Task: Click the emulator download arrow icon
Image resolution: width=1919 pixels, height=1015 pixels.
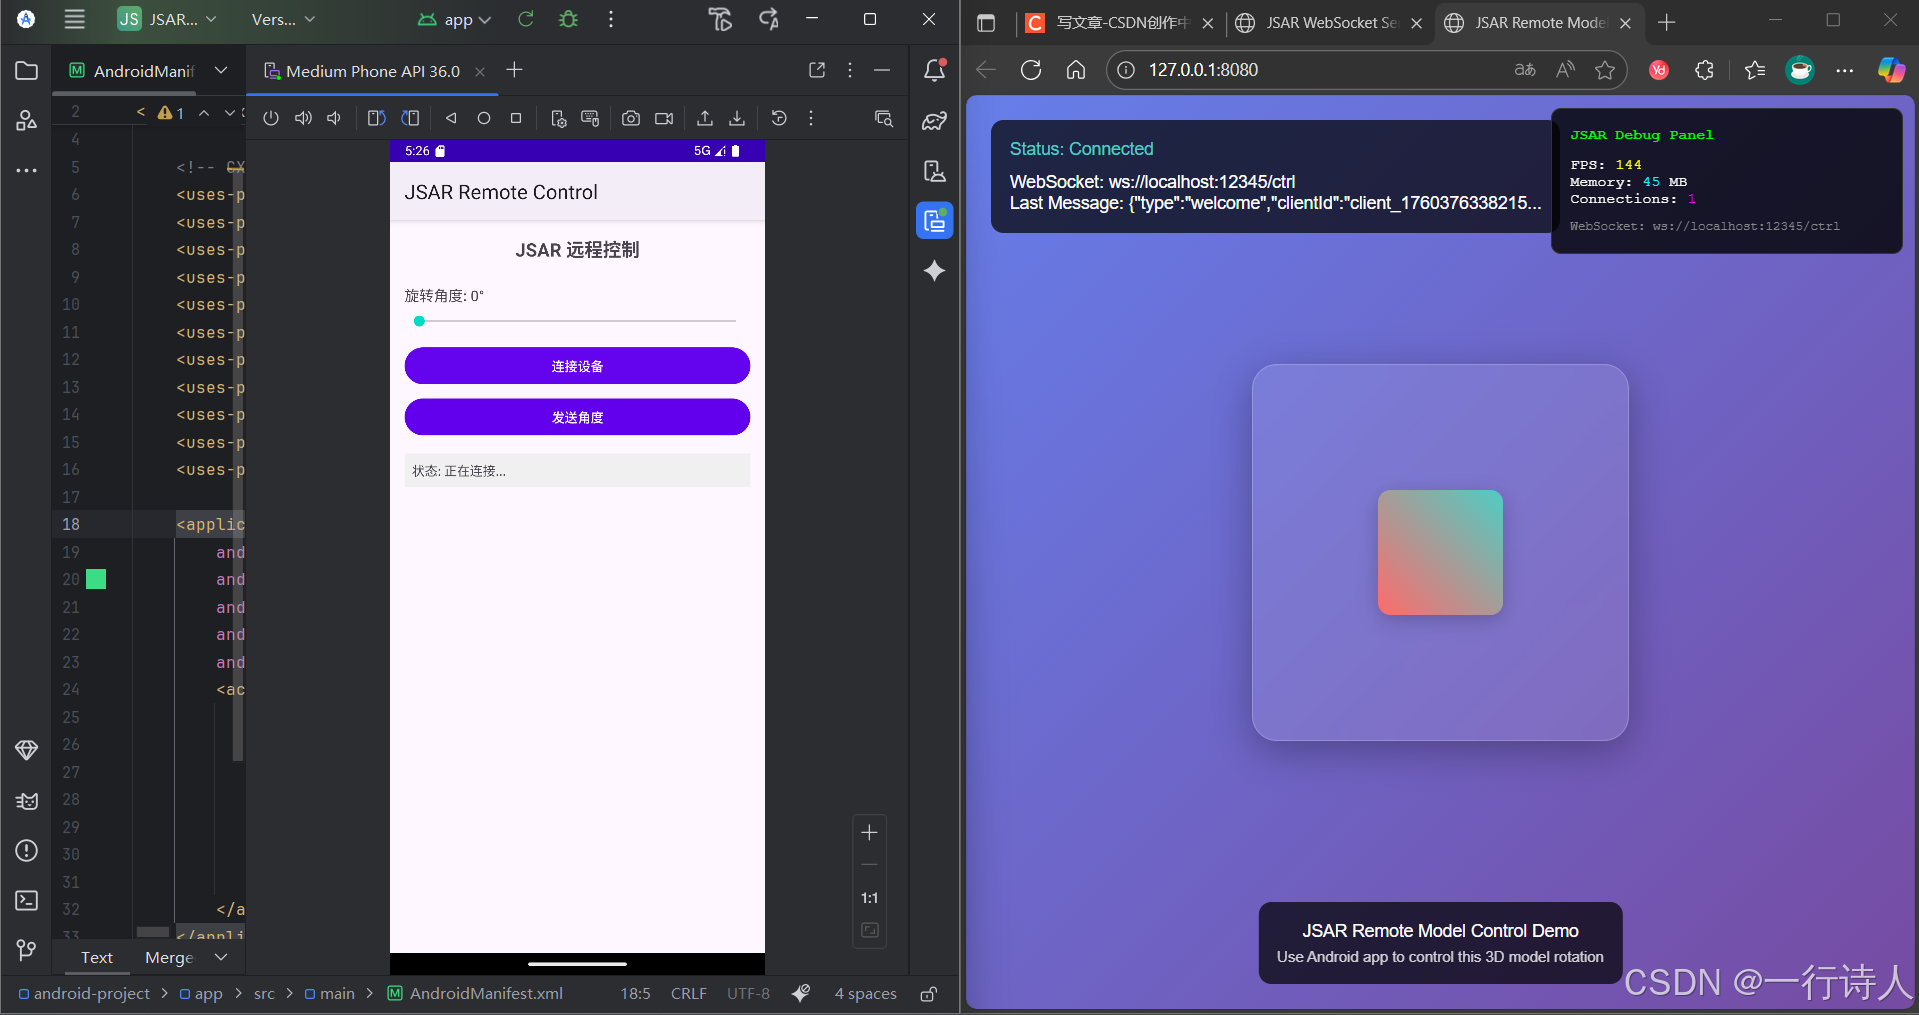Action: point(737,118)
